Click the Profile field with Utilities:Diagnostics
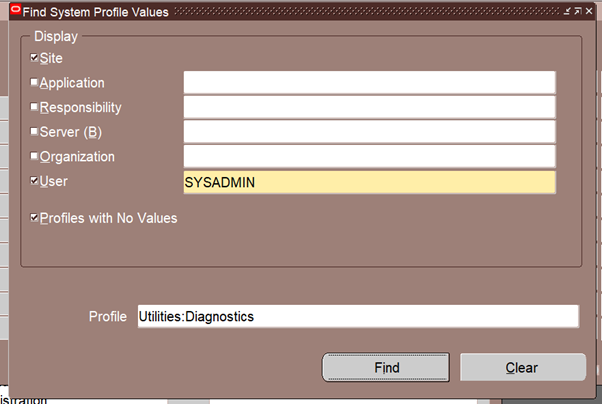The height and width of the screenshot is (404, 602). click(357, 316)
